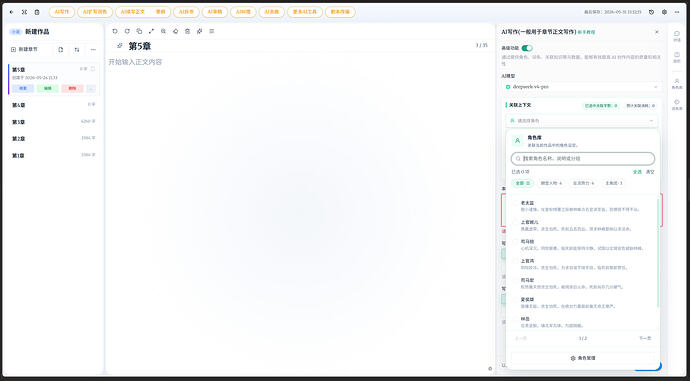Click the small icon beside the 第5章 title
Viewport: 690px width, 381px height.
pos(119,46)
